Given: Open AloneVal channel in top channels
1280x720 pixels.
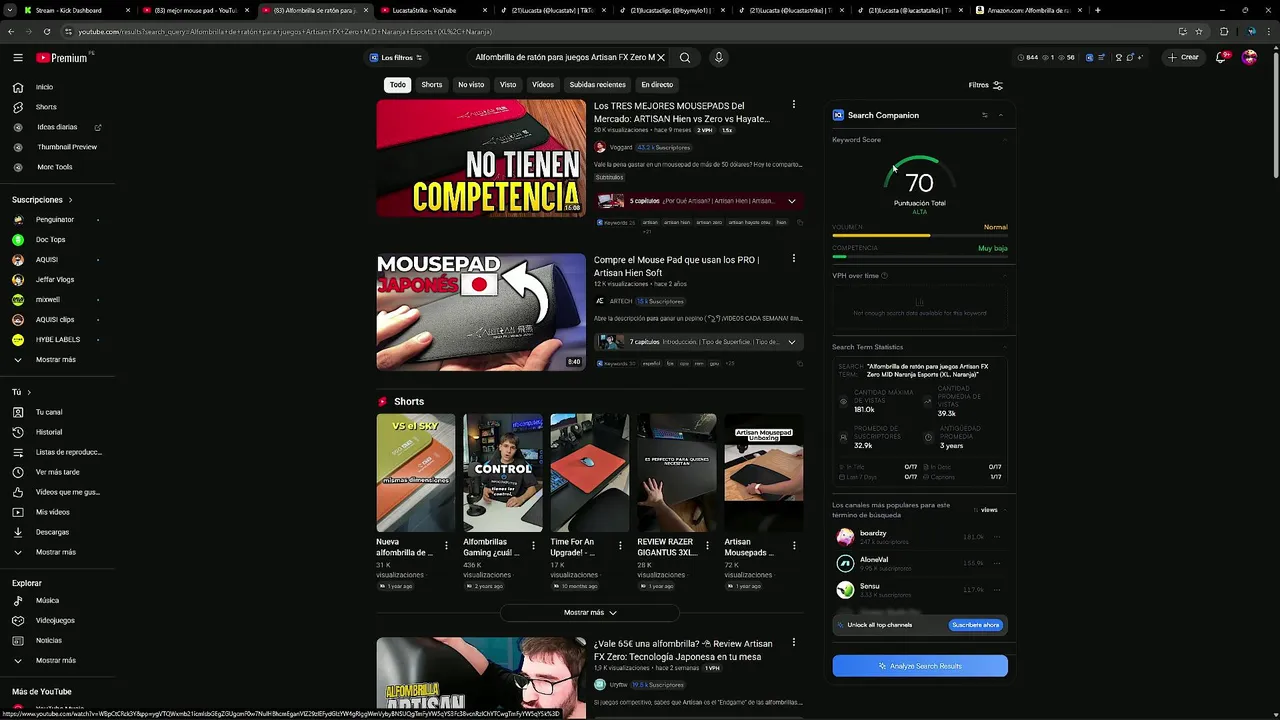Looking at the screenshot, I should point(874,560).
